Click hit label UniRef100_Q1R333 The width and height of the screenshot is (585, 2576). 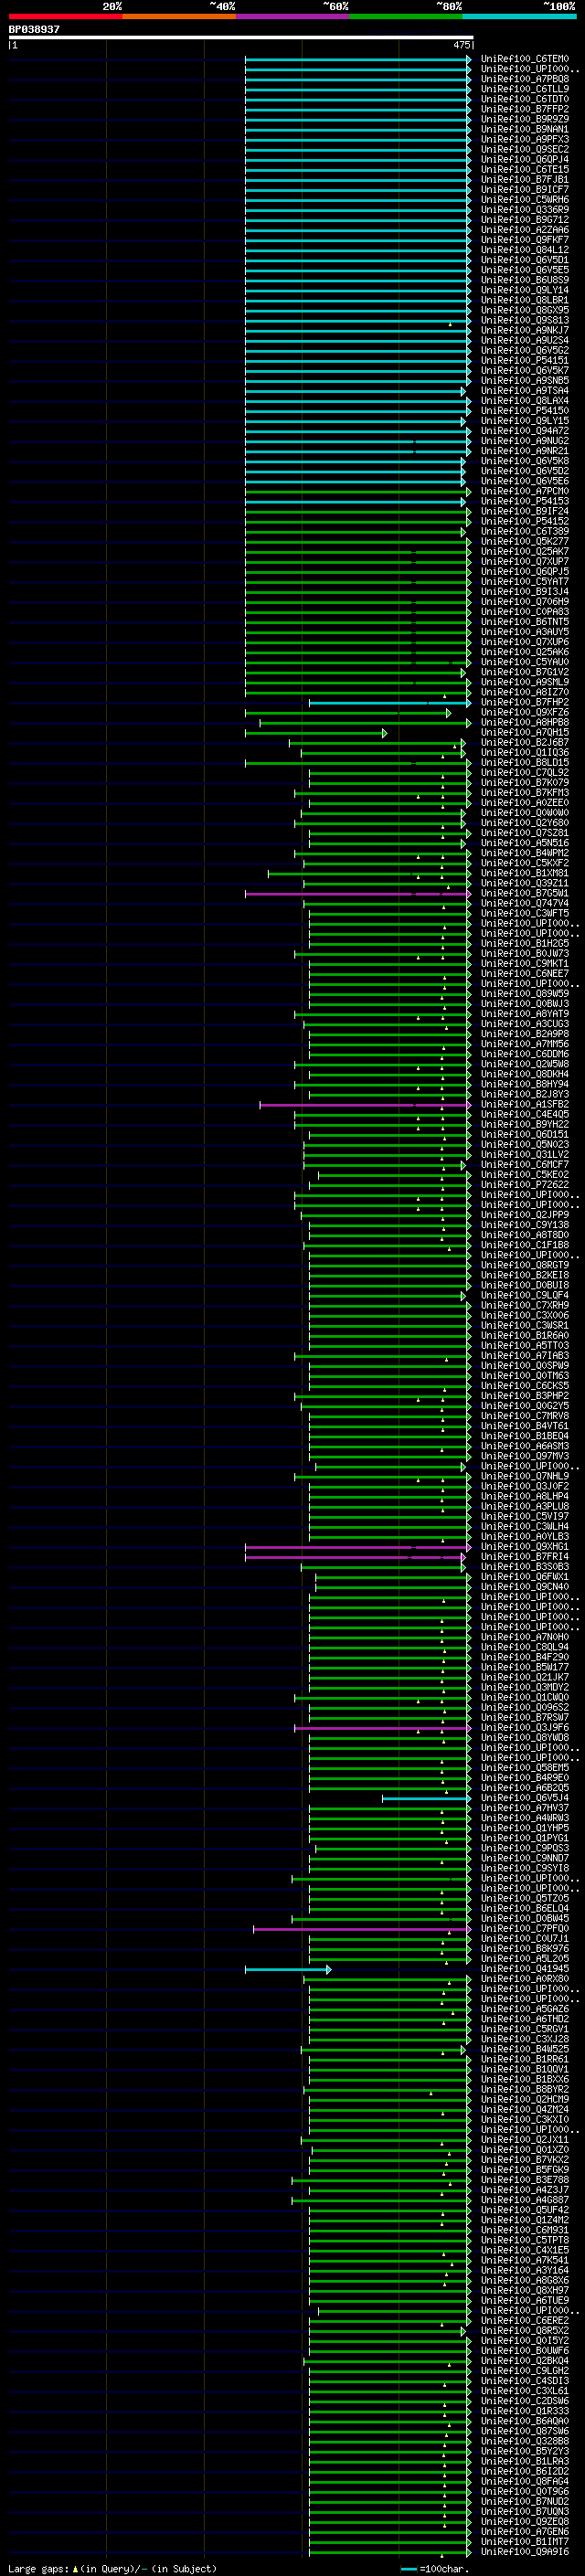tap(524, 2412)
